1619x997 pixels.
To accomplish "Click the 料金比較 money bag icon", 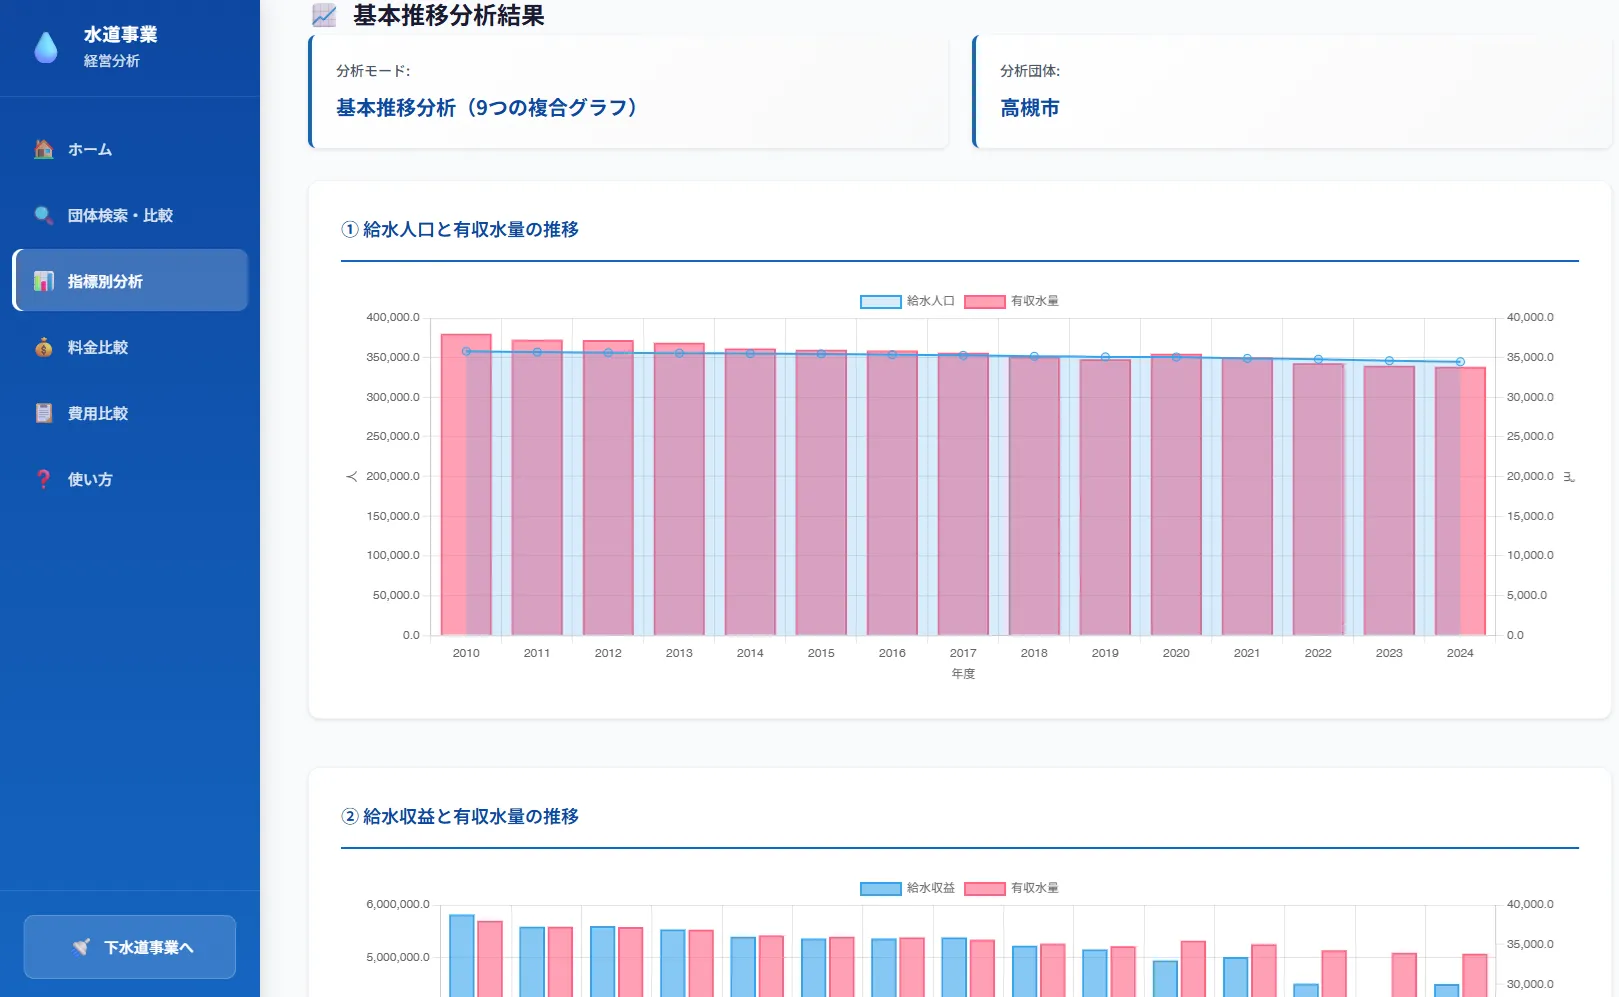I will pyautogui.click(x=44, y=347).
